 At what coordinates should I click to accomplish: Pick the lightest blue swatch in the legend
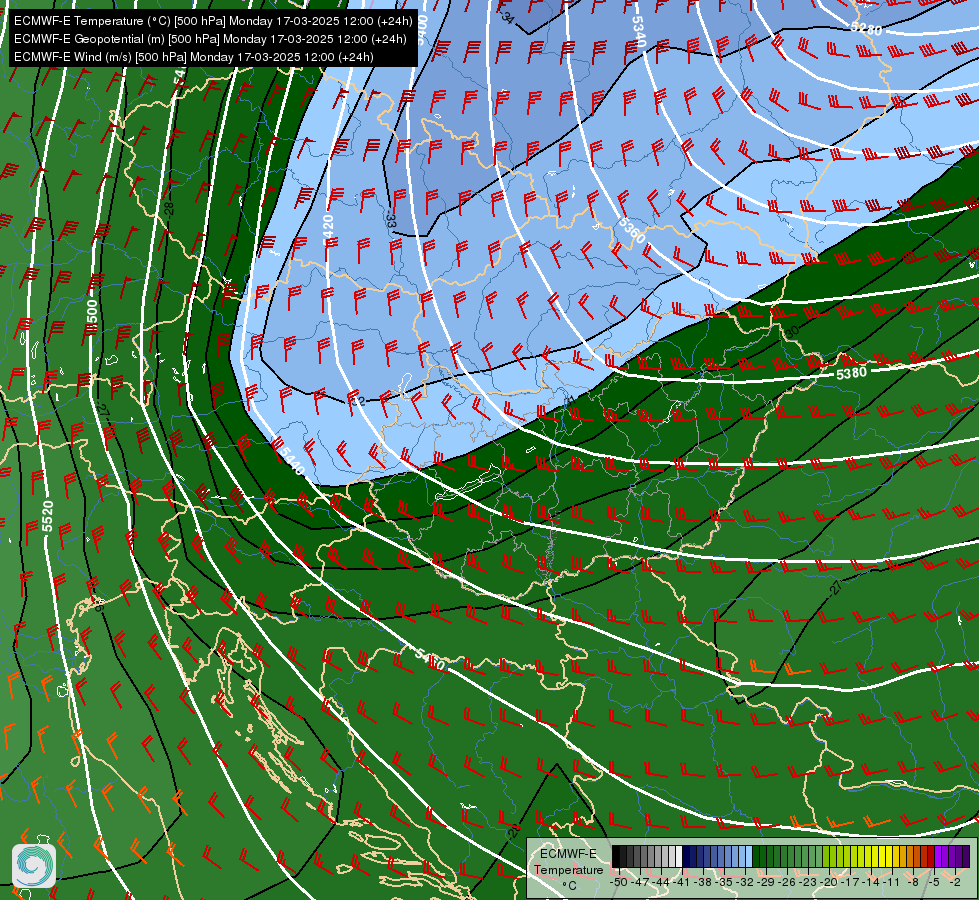coord(749,856)
